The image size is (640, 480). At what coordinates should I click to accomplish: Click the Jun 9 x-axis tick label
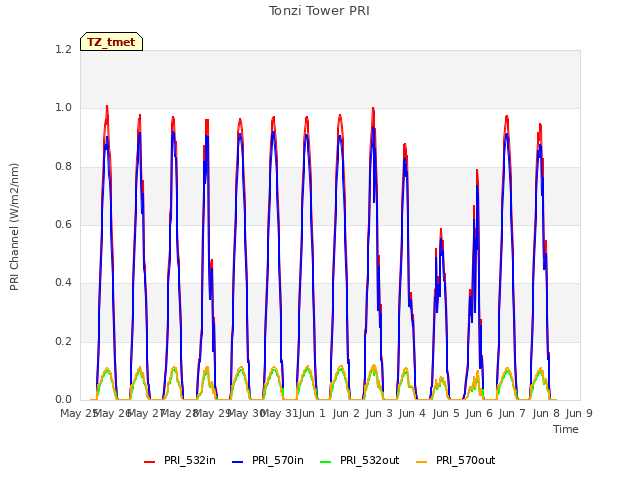click(579, 413)
